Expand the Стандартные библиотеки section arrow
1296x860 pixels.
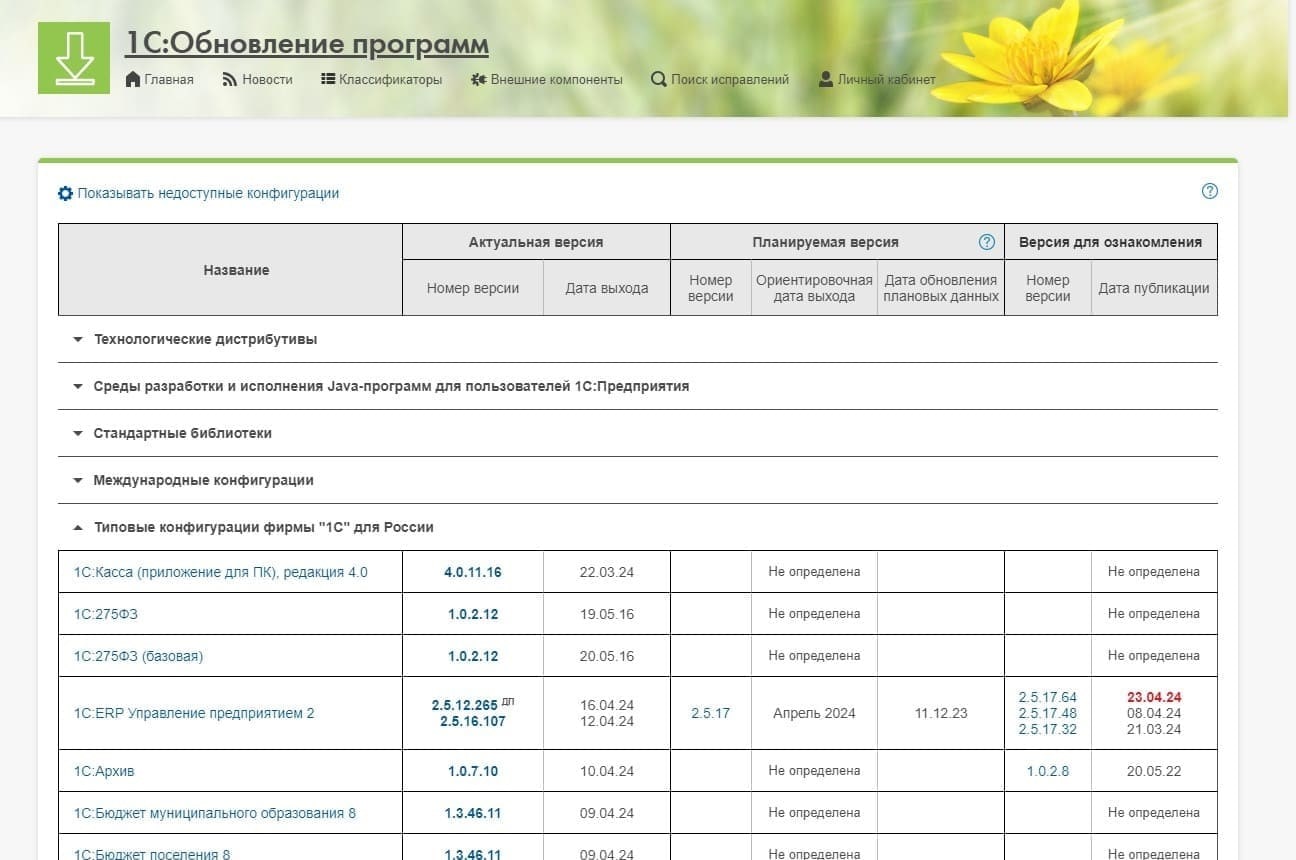point(78,433)
